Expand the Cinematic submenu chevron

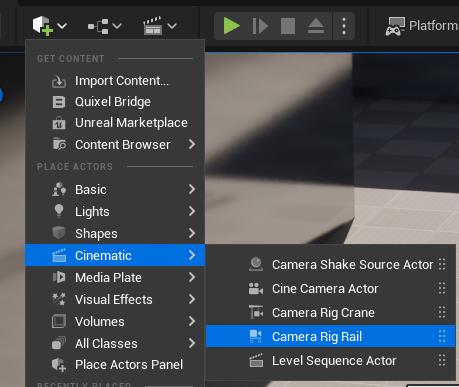click(192, 255)
